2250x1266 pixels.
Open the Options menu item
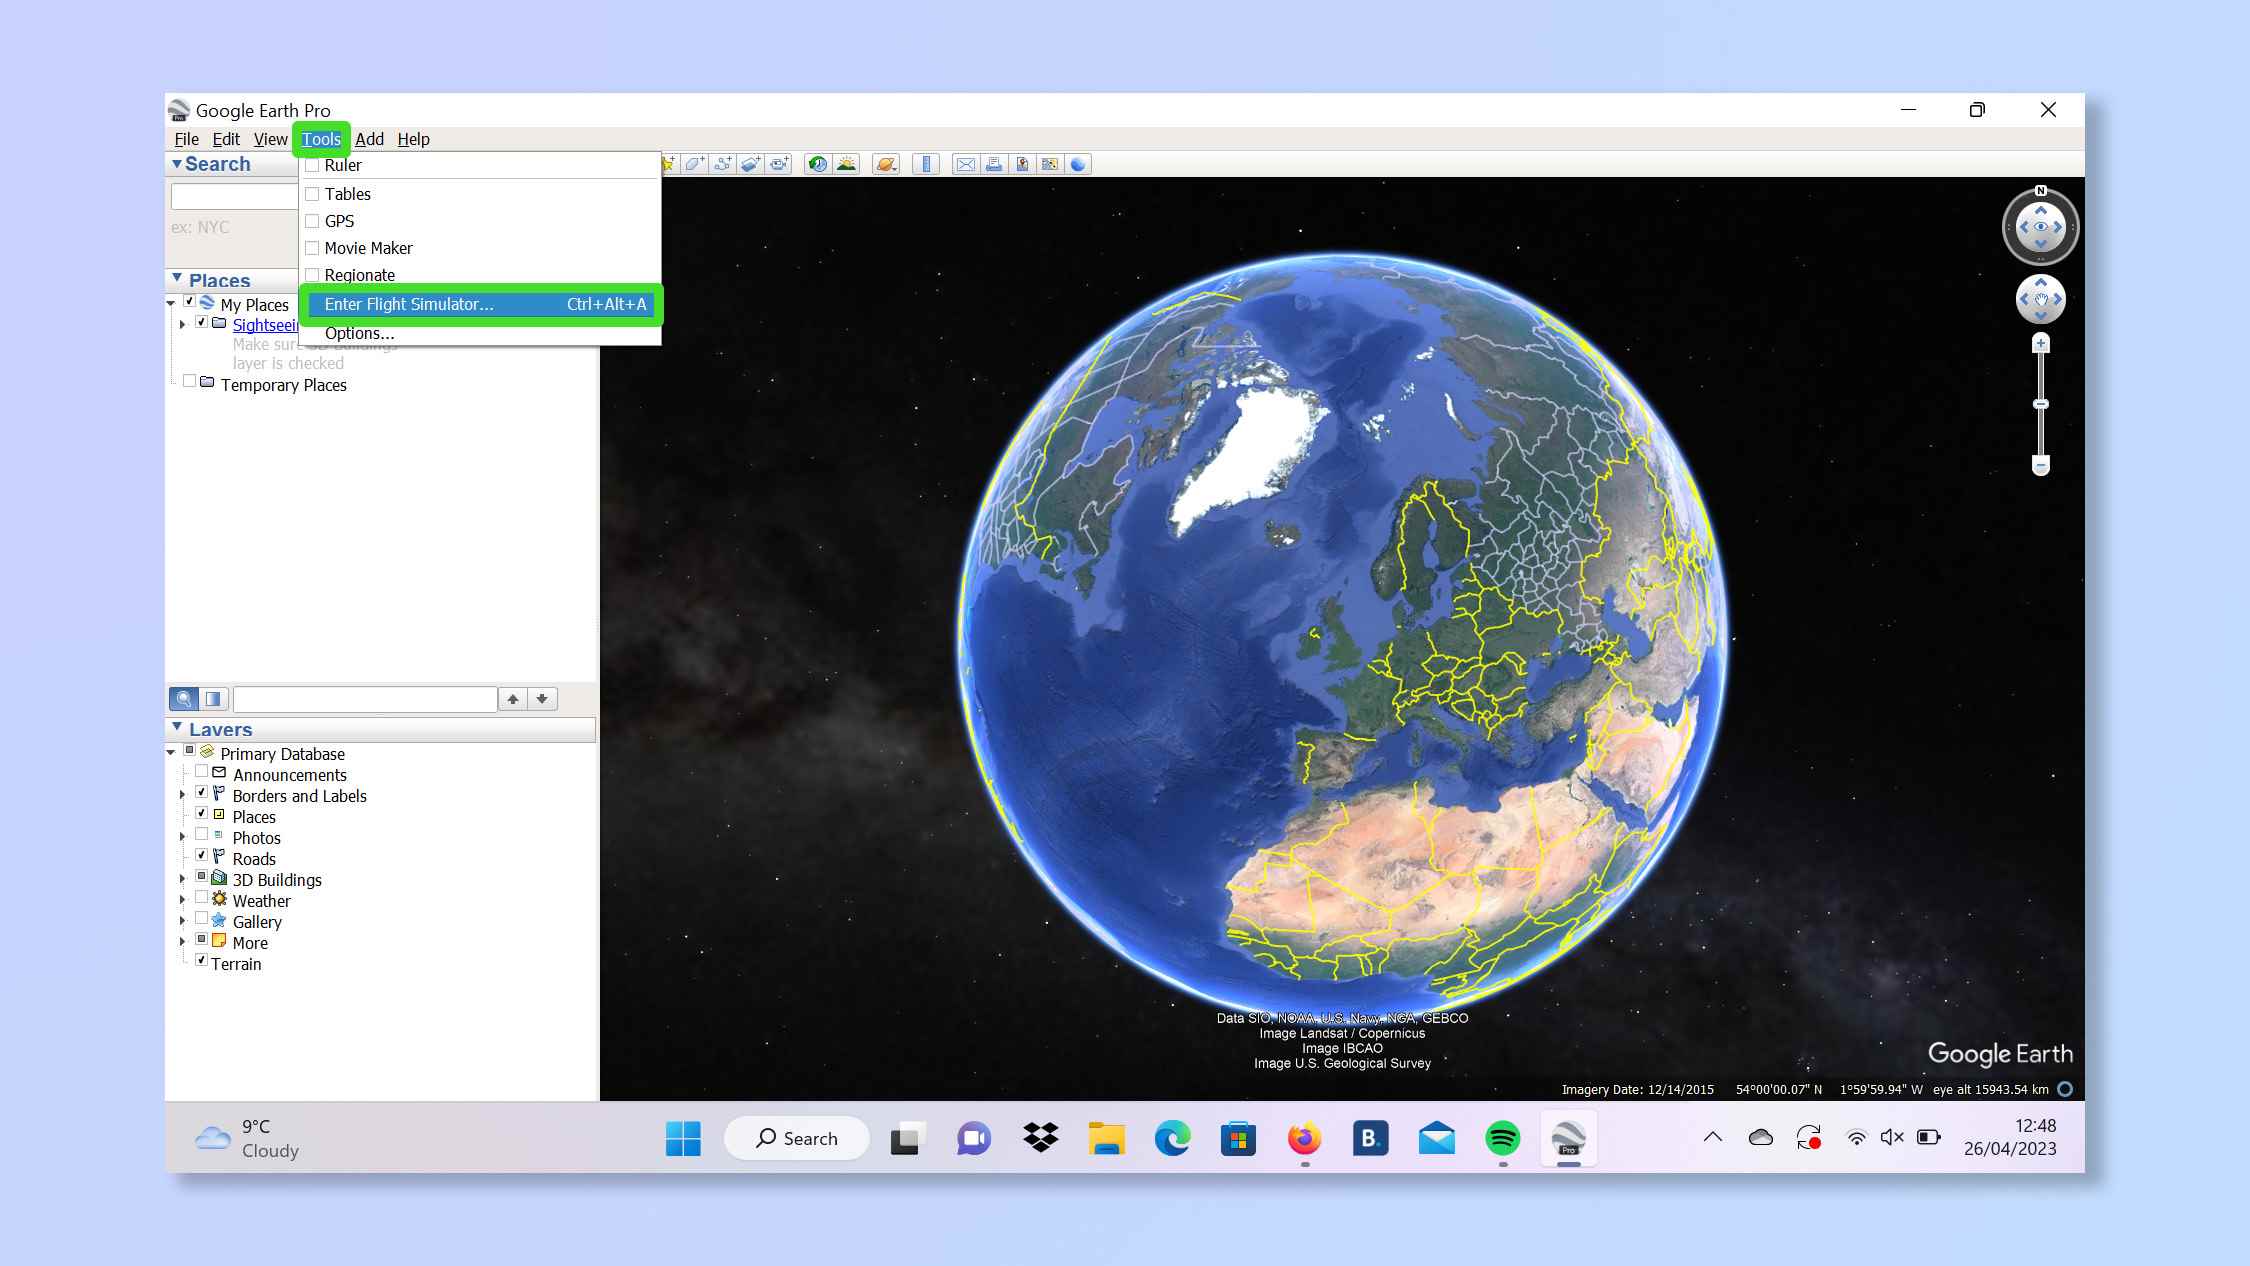click(360, 332)
